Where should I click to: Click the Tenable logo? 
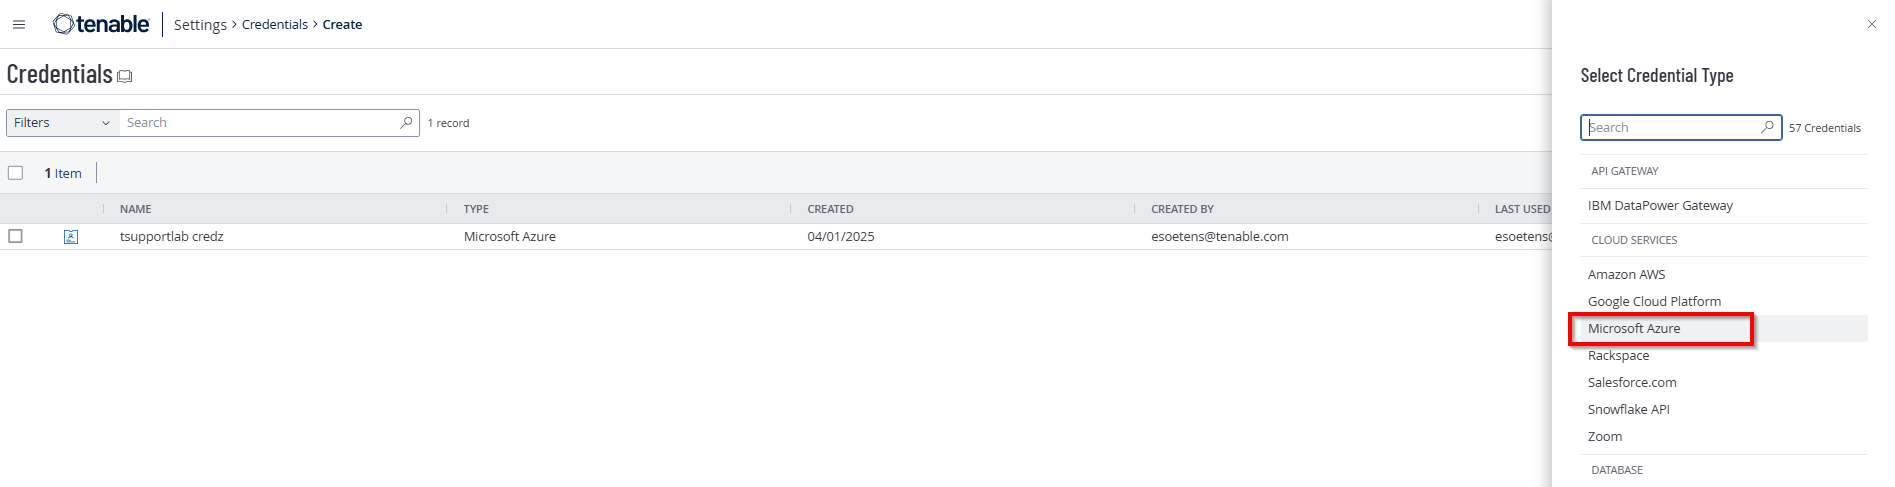(101, 24)
